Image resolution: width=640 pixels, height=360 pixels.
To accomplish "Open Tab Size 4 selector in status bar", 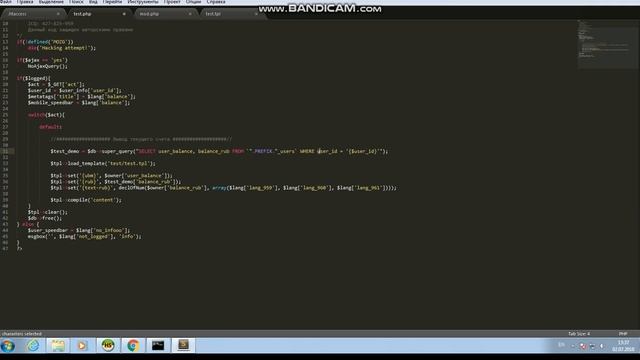I will [579, 333].
